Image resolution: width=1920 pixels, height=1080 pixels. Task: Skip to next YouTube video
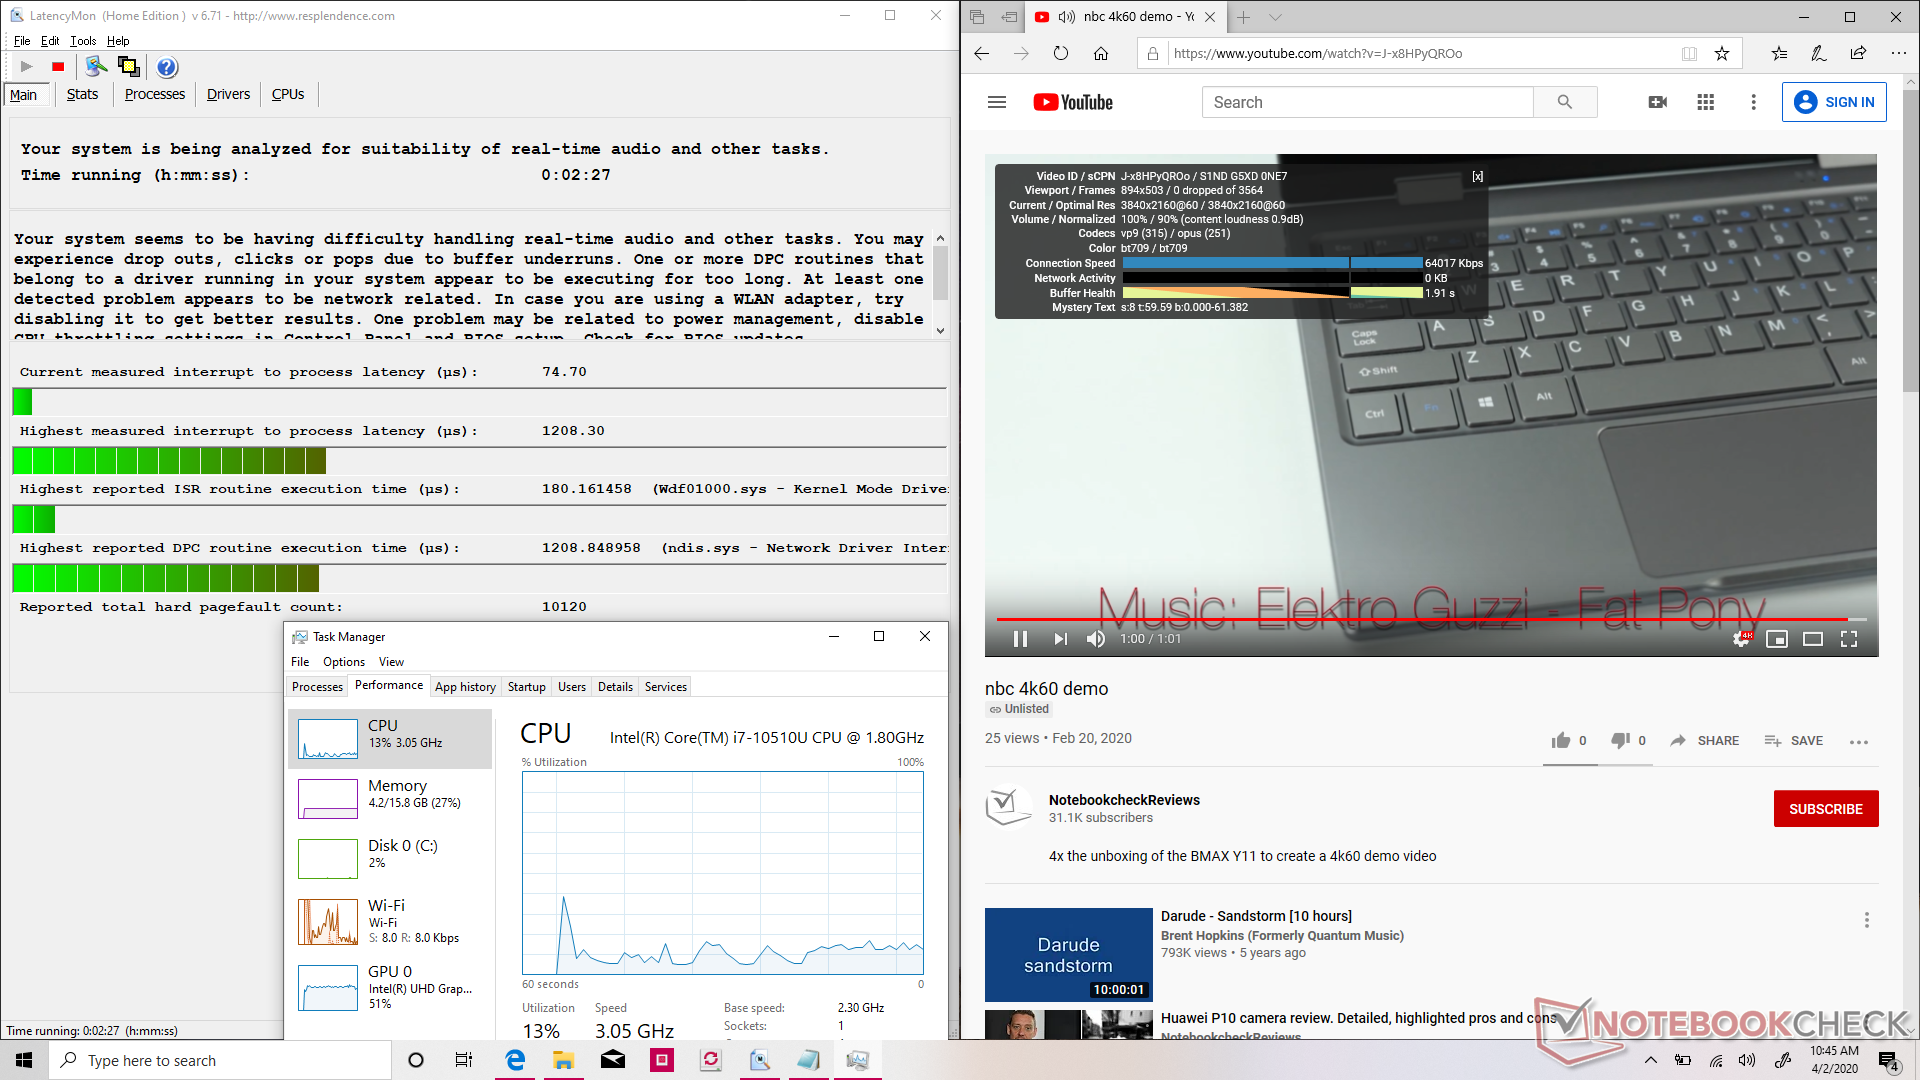click(1060, 639)
